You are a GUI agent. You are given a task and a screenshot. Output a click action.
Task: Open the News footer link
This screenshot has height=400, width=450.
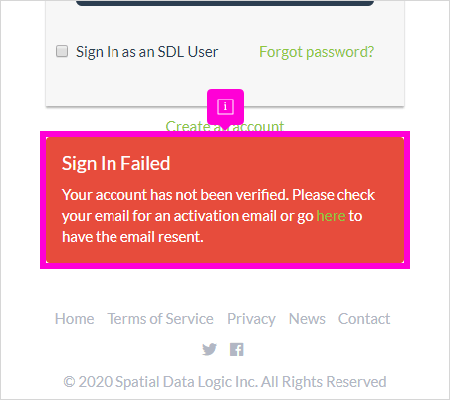tap(307, 319)
